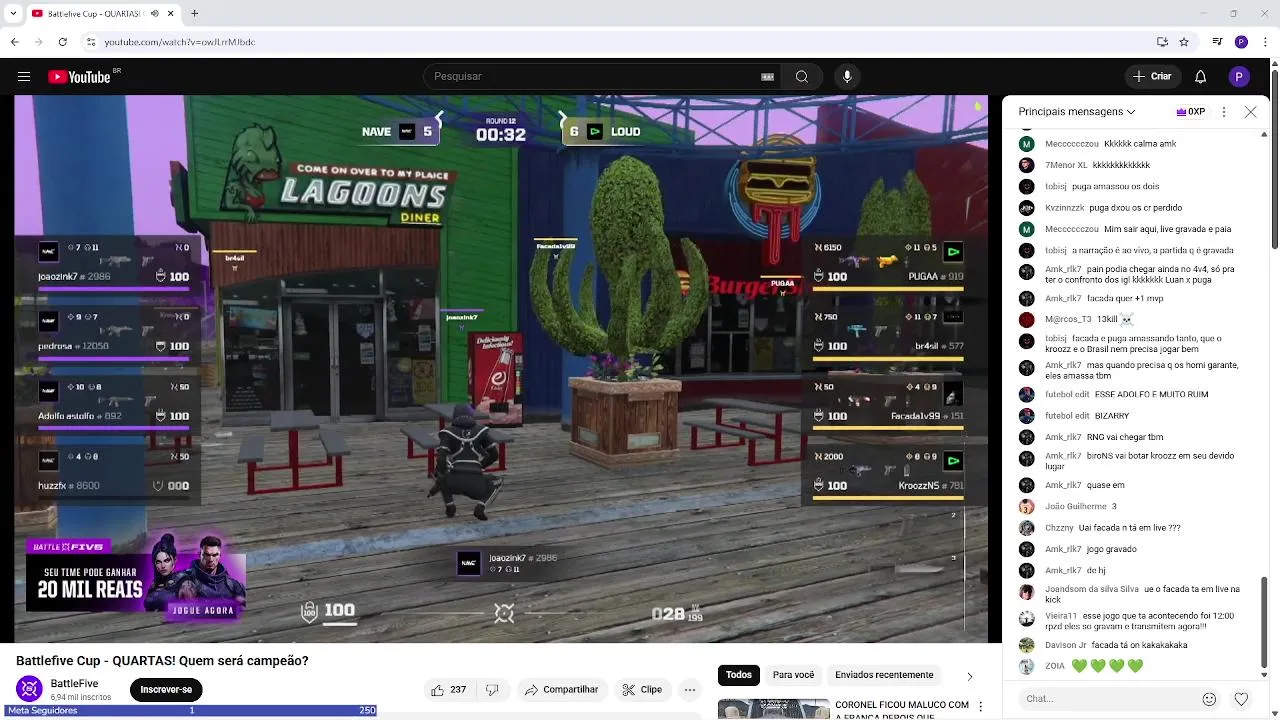The height and width of the screenshot is (720, 1280).
Task: Open the YouTube account avatar menu
Action: click(1239, 77)
